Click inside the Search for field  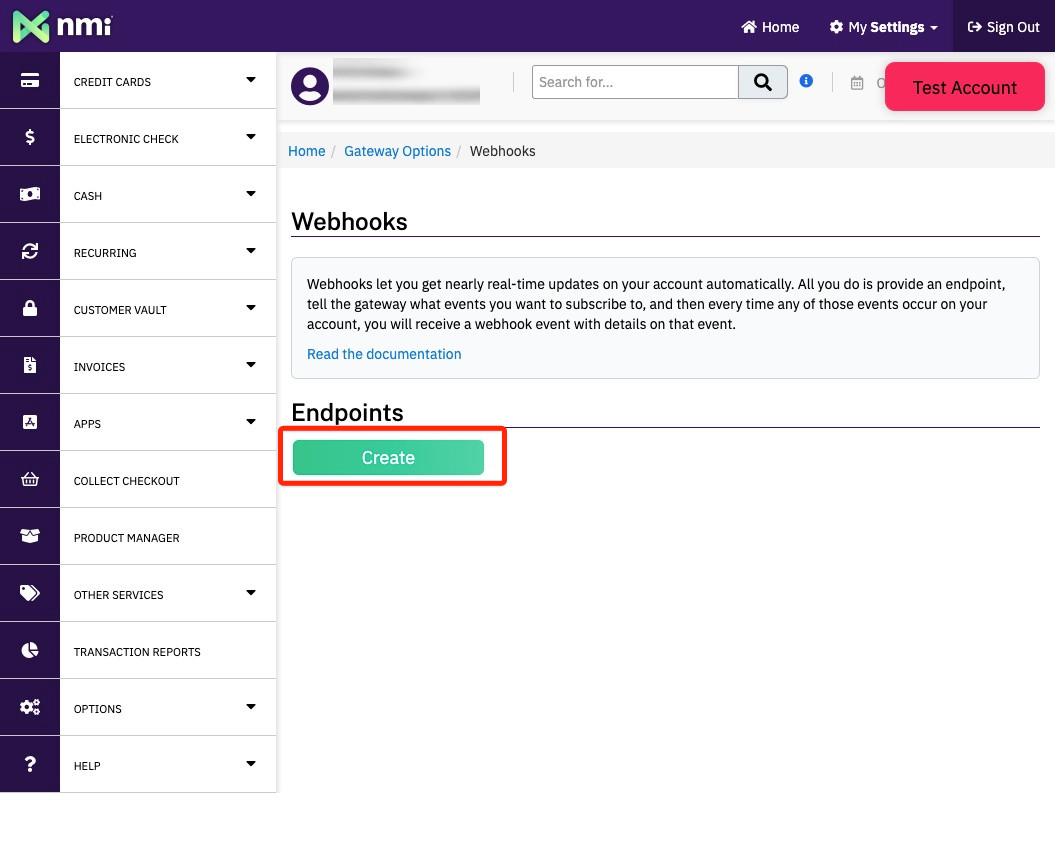[635, 82]
